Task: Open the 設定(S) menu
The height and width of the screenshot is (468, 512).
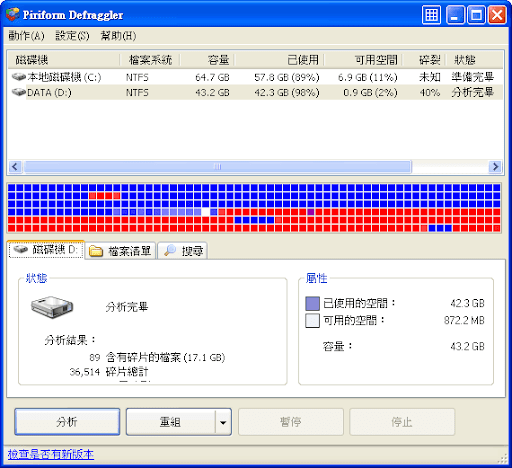Action: [72, 36]
